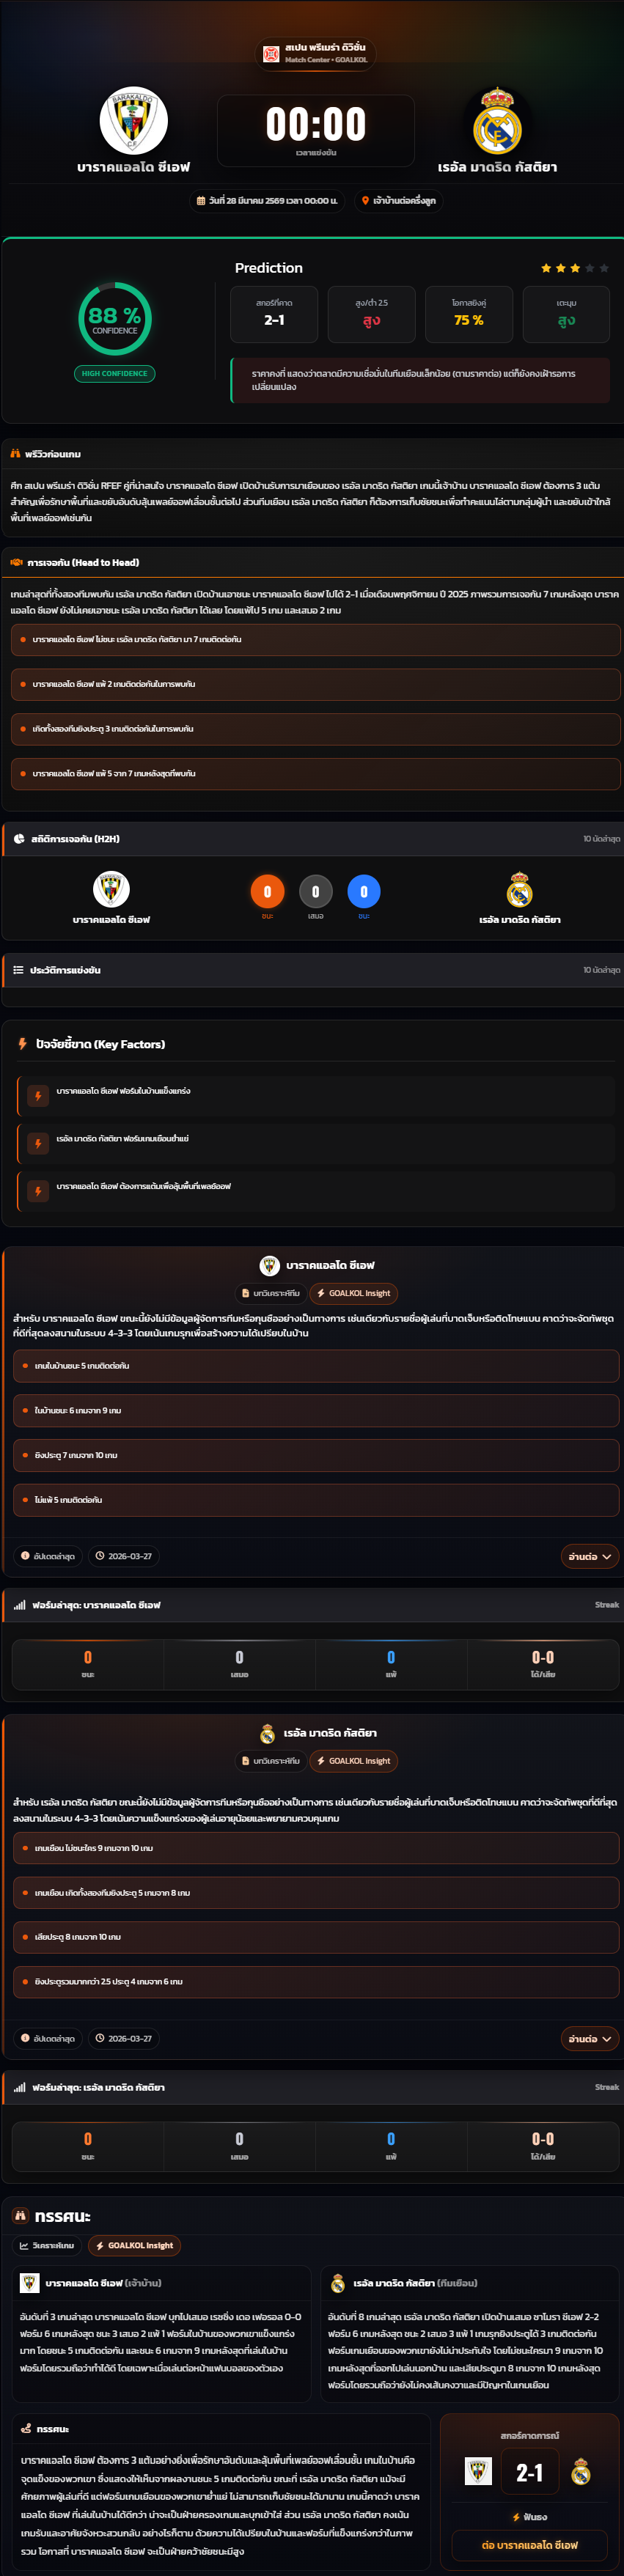Click the Real Madrid Castilla crest in the match header
Image resolution: width=624 pixels, height=2576 pixels.
point(497,121)
